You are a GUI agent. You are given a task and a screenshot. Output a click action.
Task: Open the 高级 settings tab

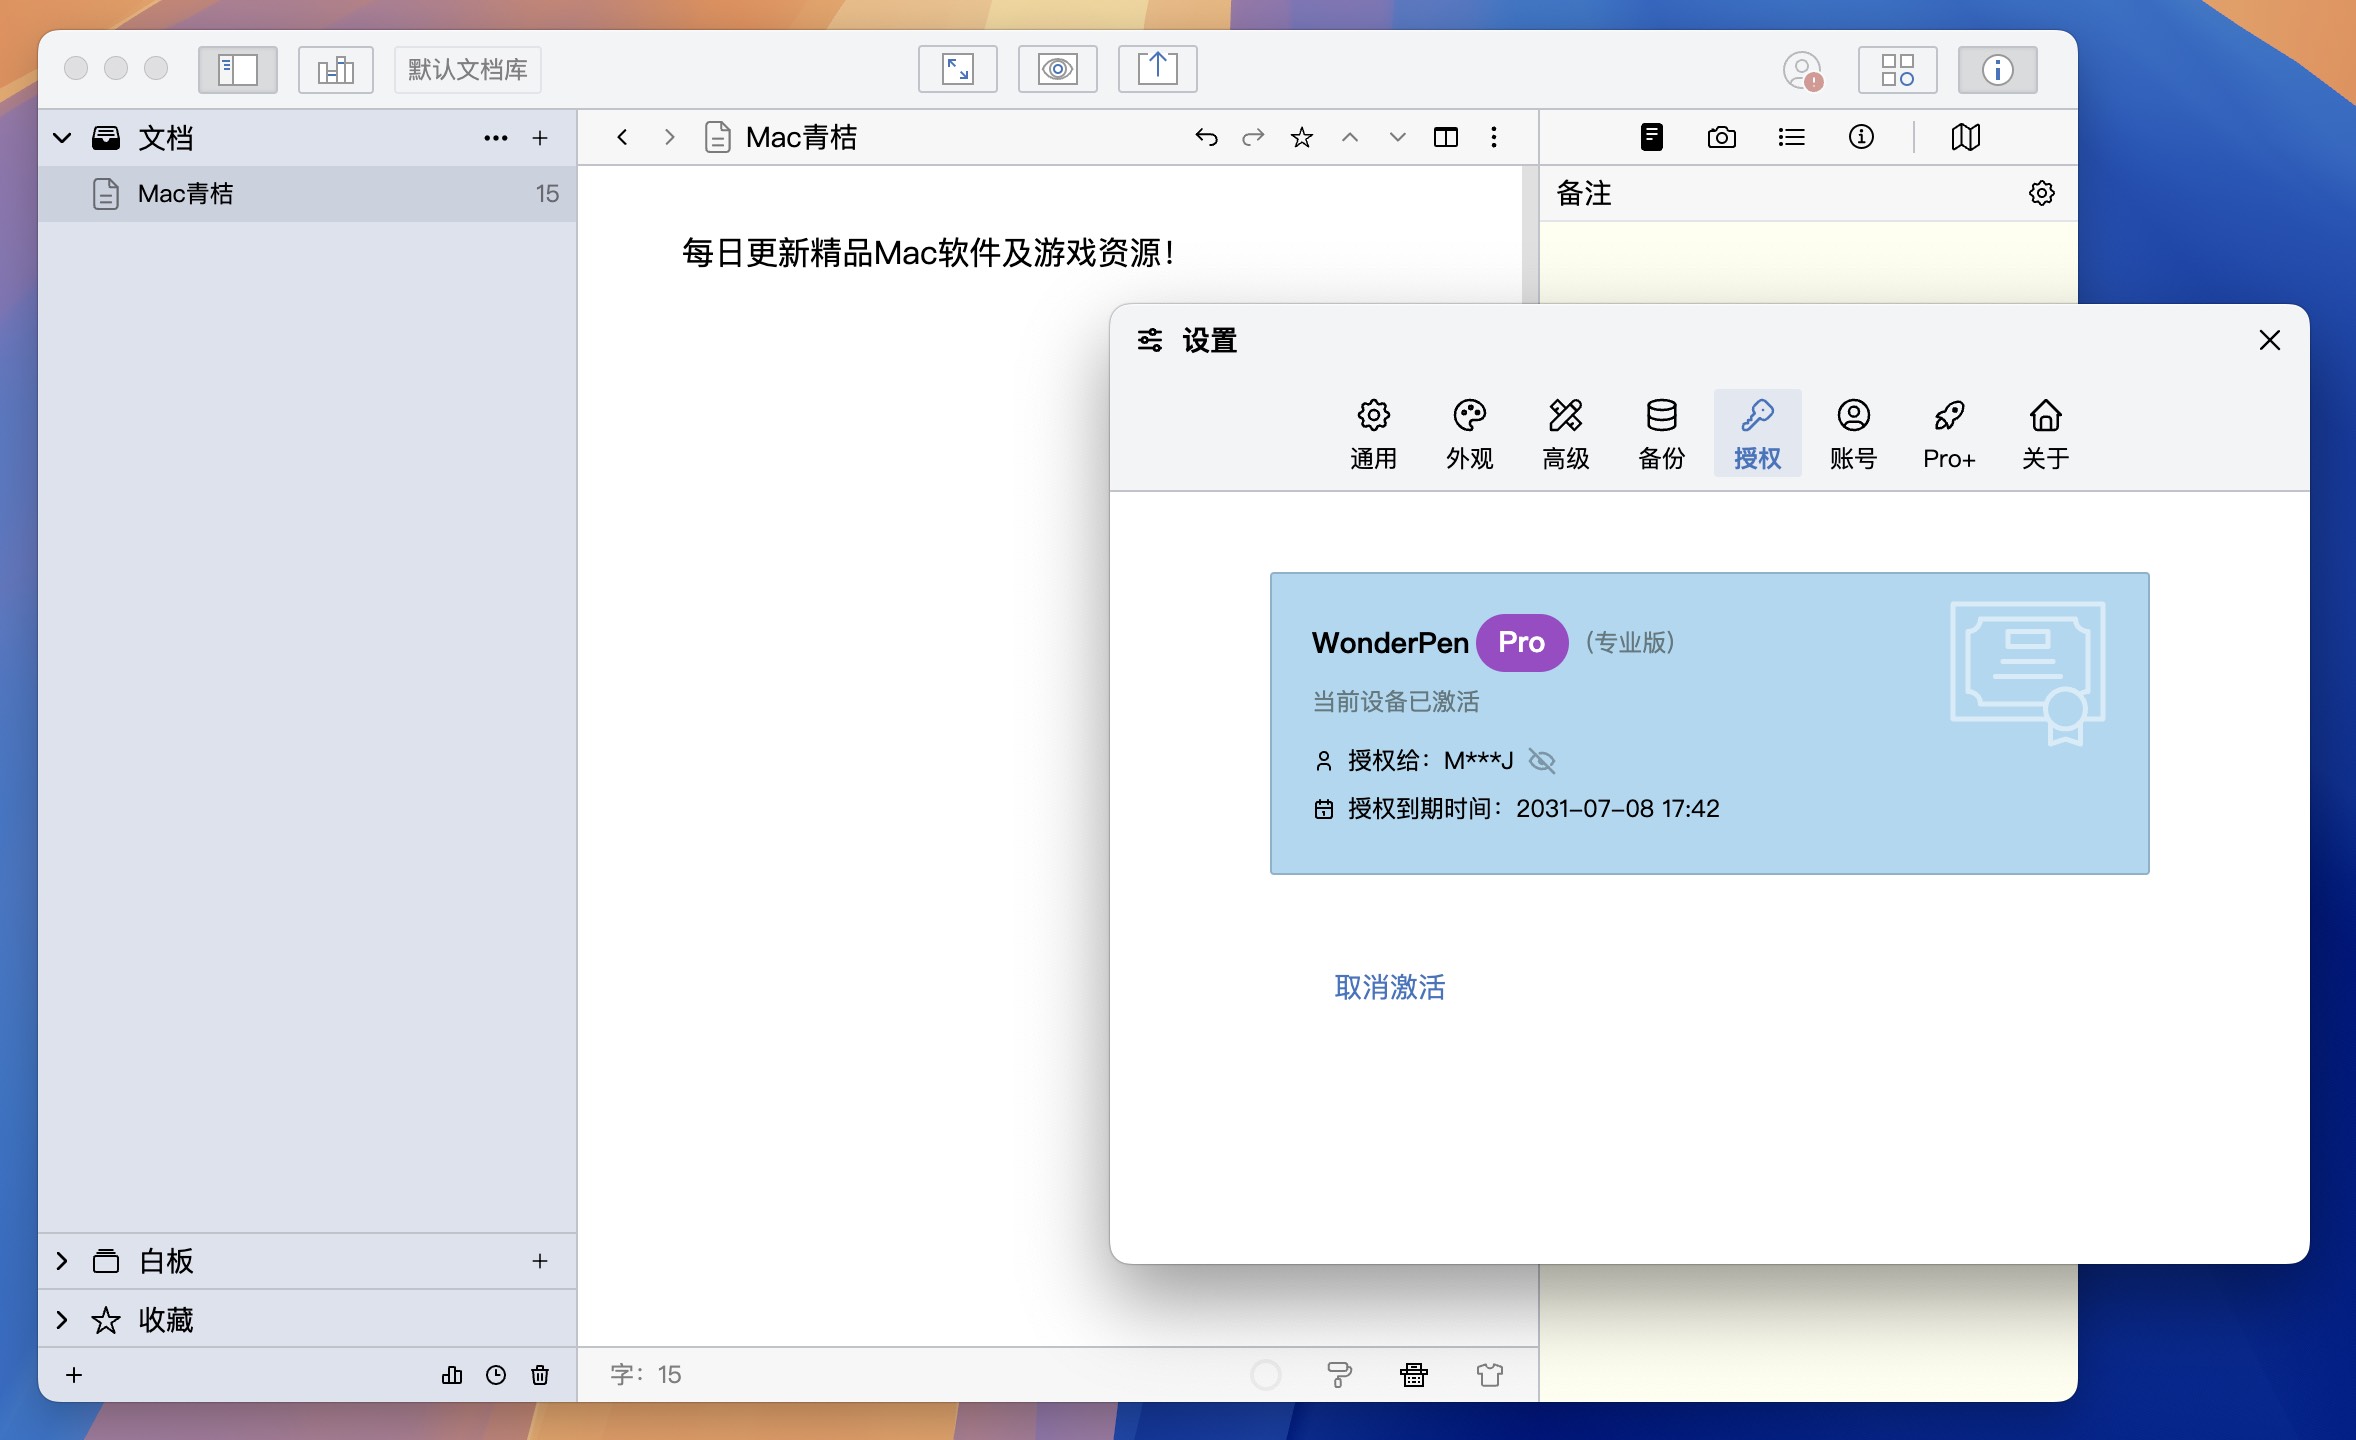pos(1566,433)
